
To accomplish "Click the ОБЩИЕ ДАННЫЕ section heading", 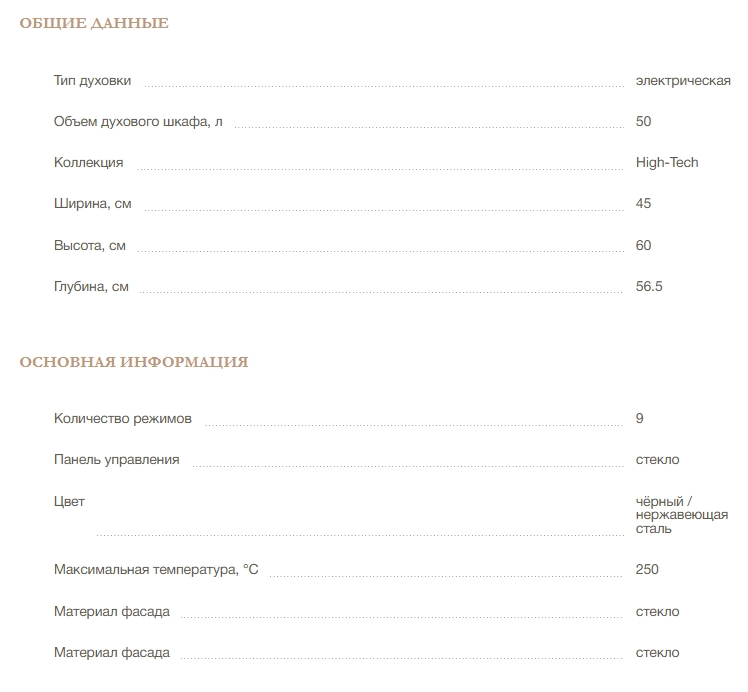I will (x=94, y=23).
